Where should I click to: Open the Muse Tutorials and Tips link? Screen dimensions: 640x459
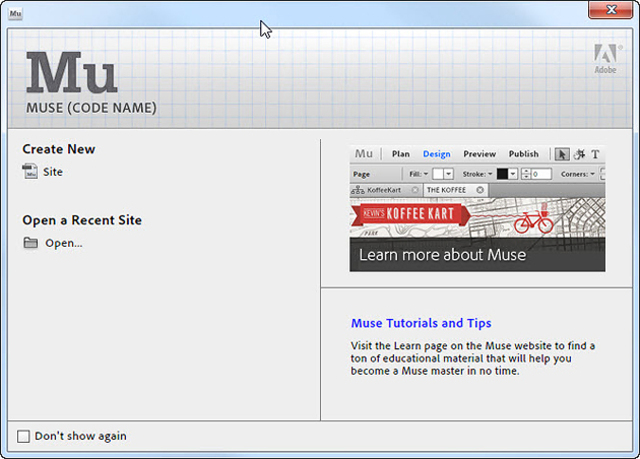(x=421, y=323)
